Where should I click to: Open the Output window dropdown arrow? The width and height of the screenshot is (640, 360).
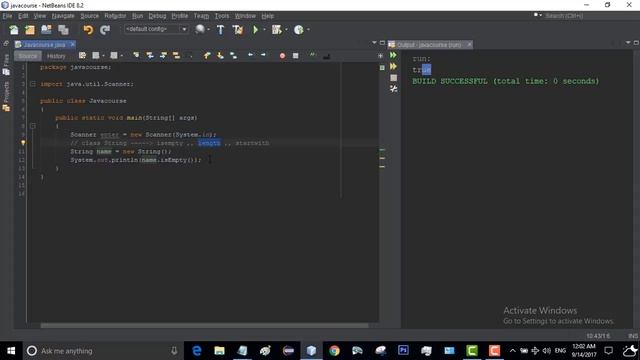[628, 43]
